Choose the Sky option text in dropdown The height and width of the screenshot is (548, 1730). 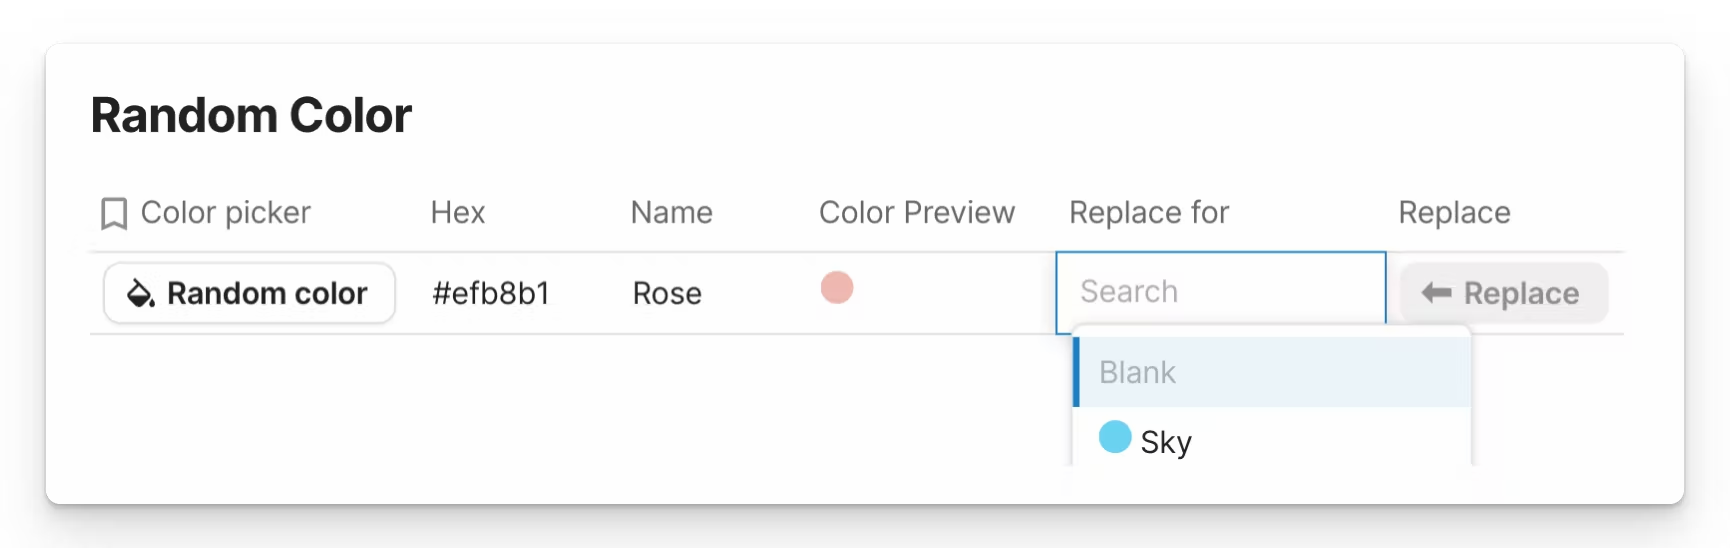pyautogui.click(x=1166, y=442)
